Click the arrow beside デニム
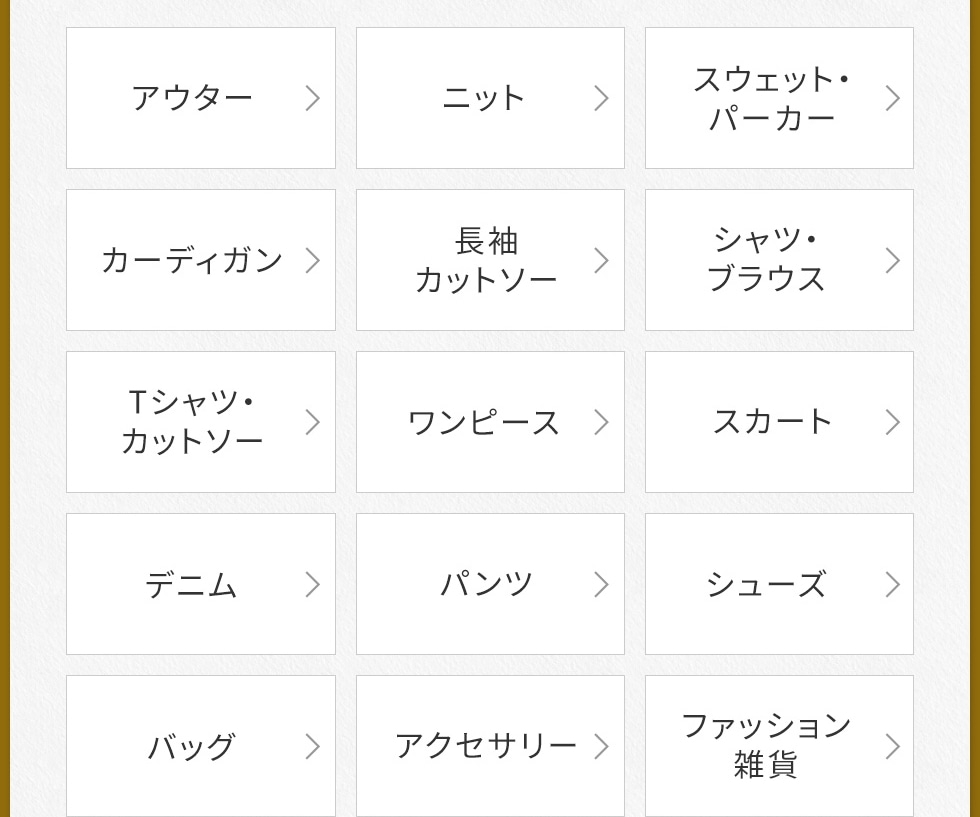The height and width of the screenshot is (817, 980). click(312, 584)
